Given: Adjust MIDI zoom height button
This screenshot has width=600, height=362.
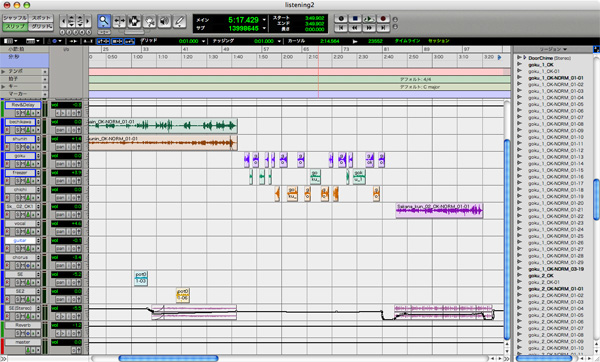Looking at the screenshot, I should point(80,21).
